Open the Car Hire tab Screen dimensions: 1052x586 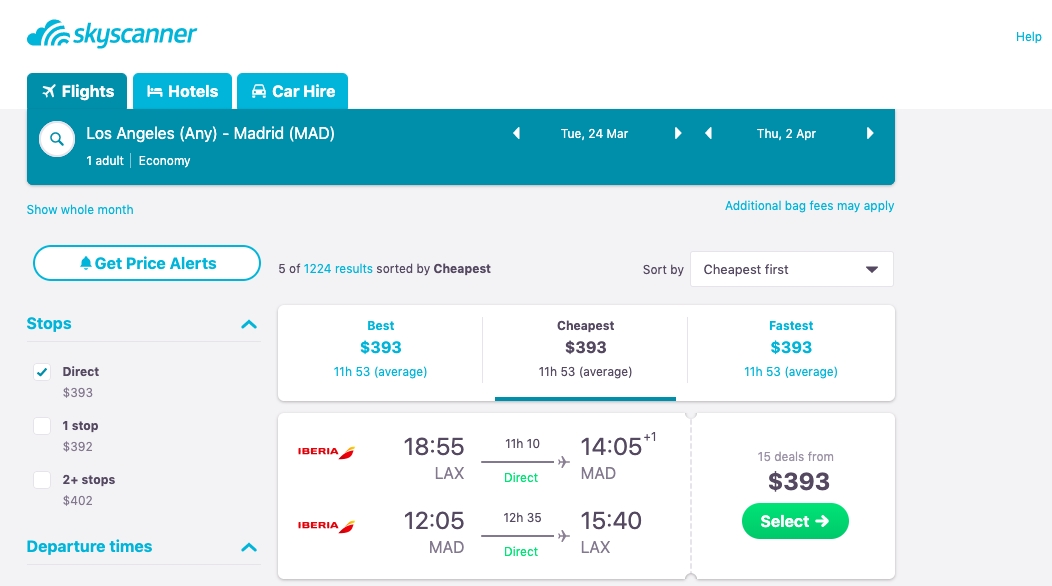click(x=293, y=91)
